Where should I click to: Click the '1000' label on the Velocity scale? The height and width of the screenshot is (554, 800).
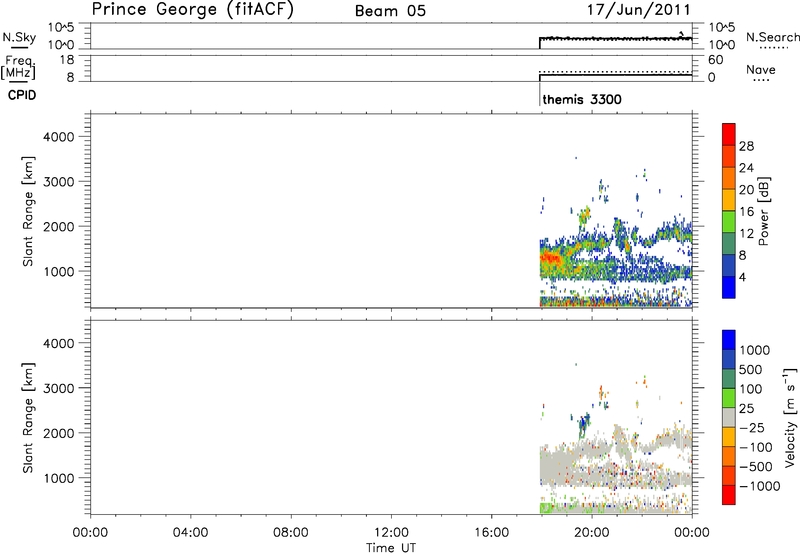coord(754,350)
